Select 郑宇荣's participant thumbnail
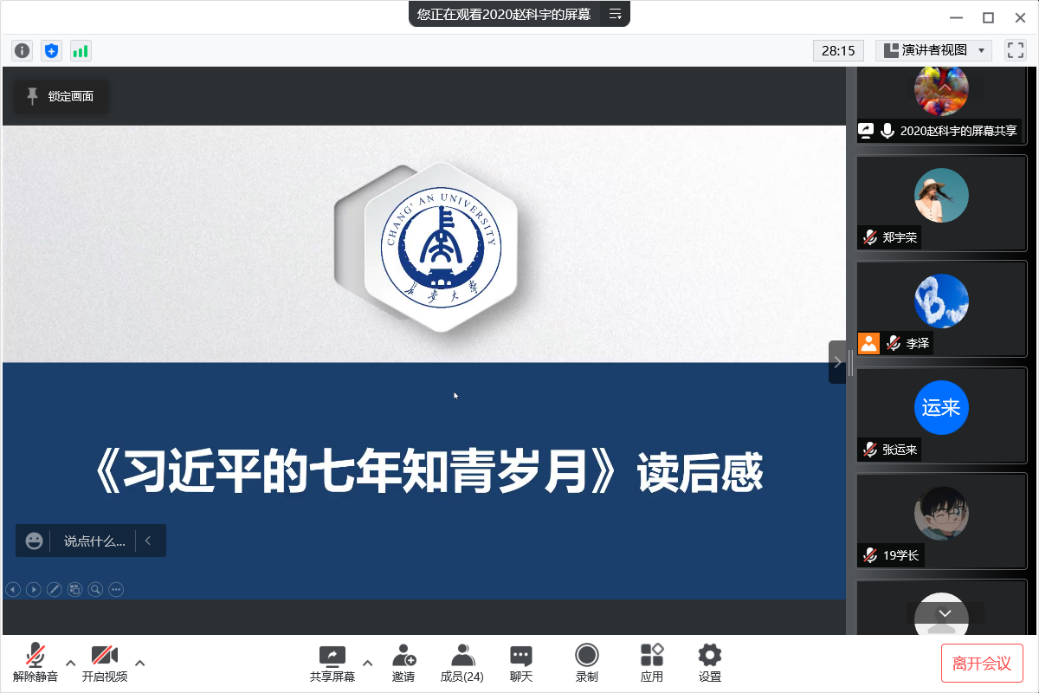Screen dimensions: 1039x693 click(x=941, y=203)
